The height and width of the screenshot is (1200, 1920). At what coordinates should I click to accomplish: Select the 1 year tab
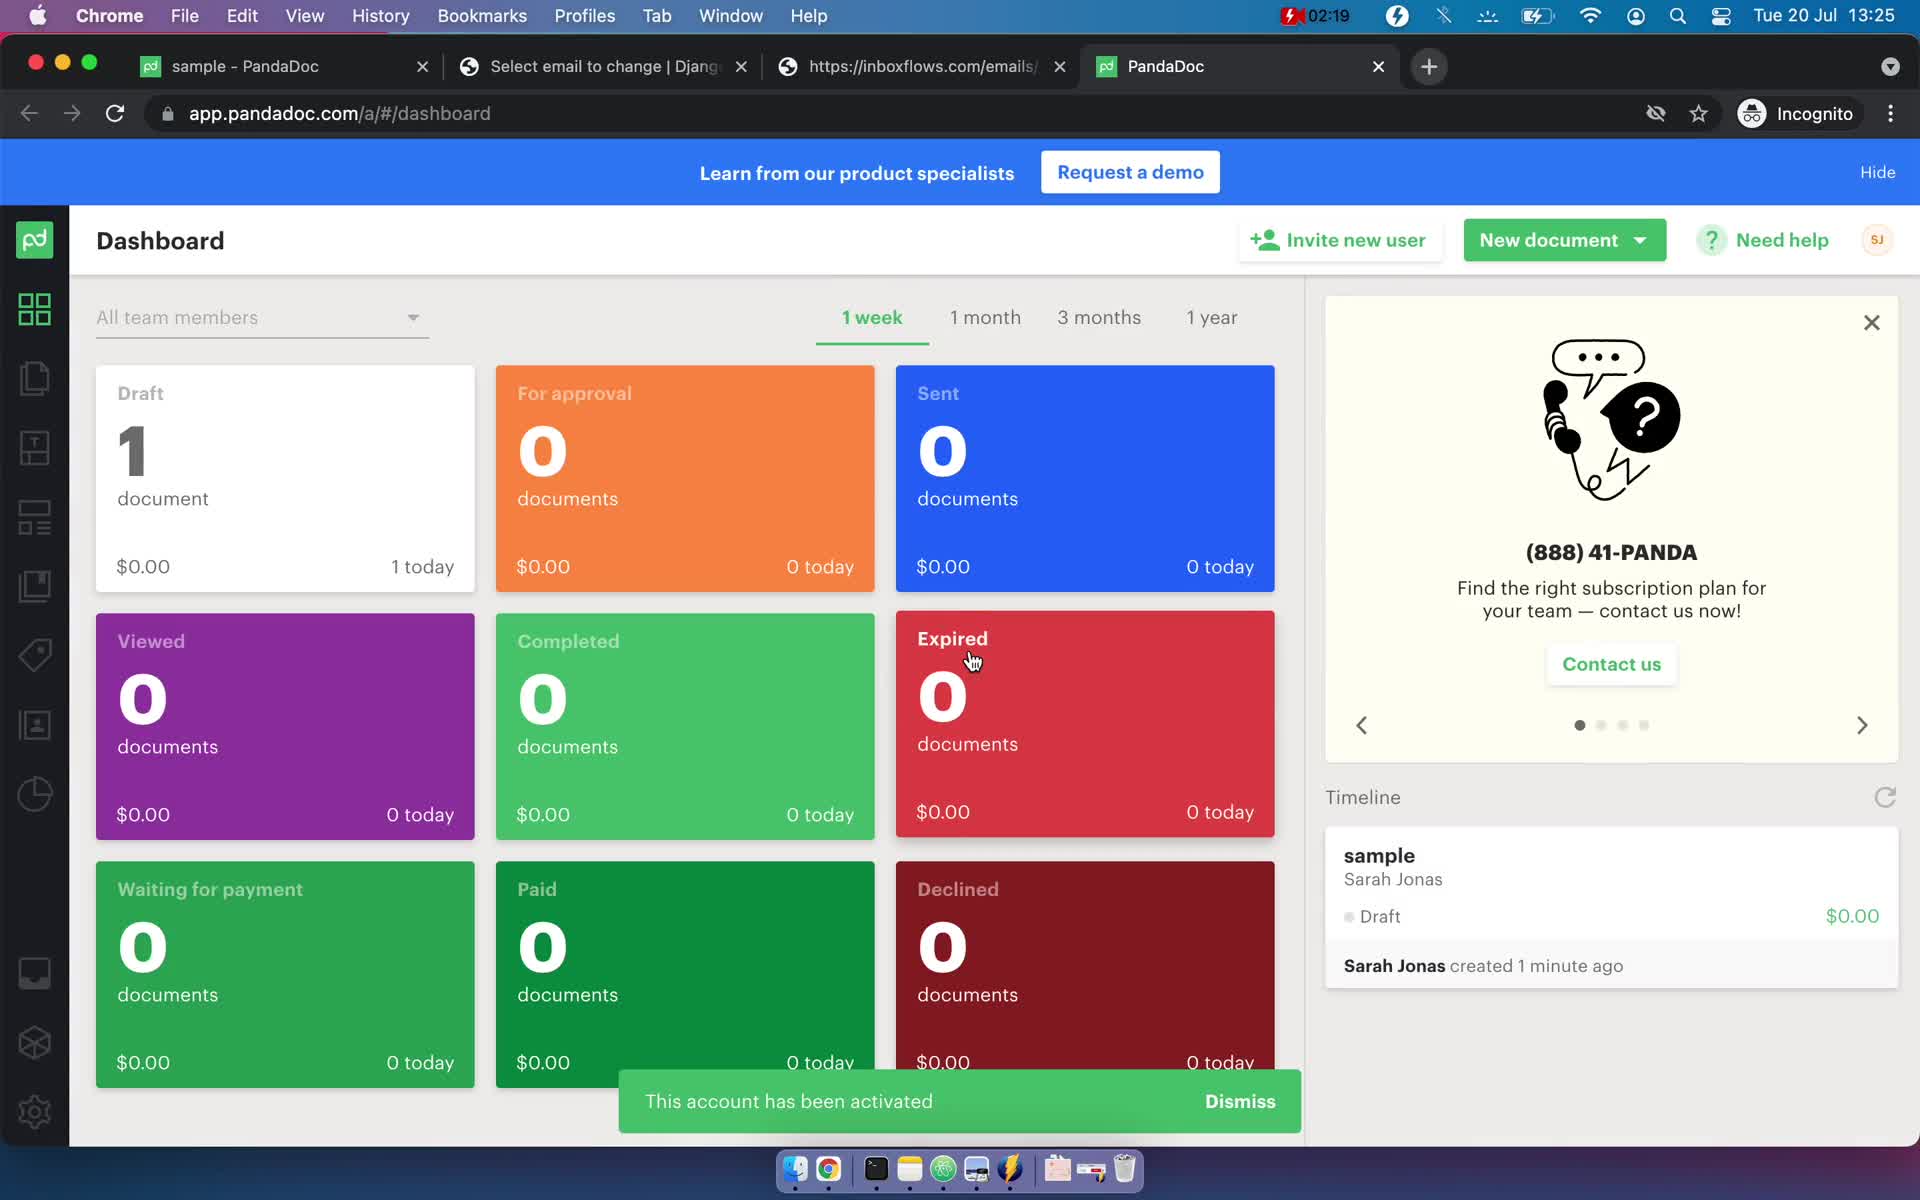point(1211,318)
